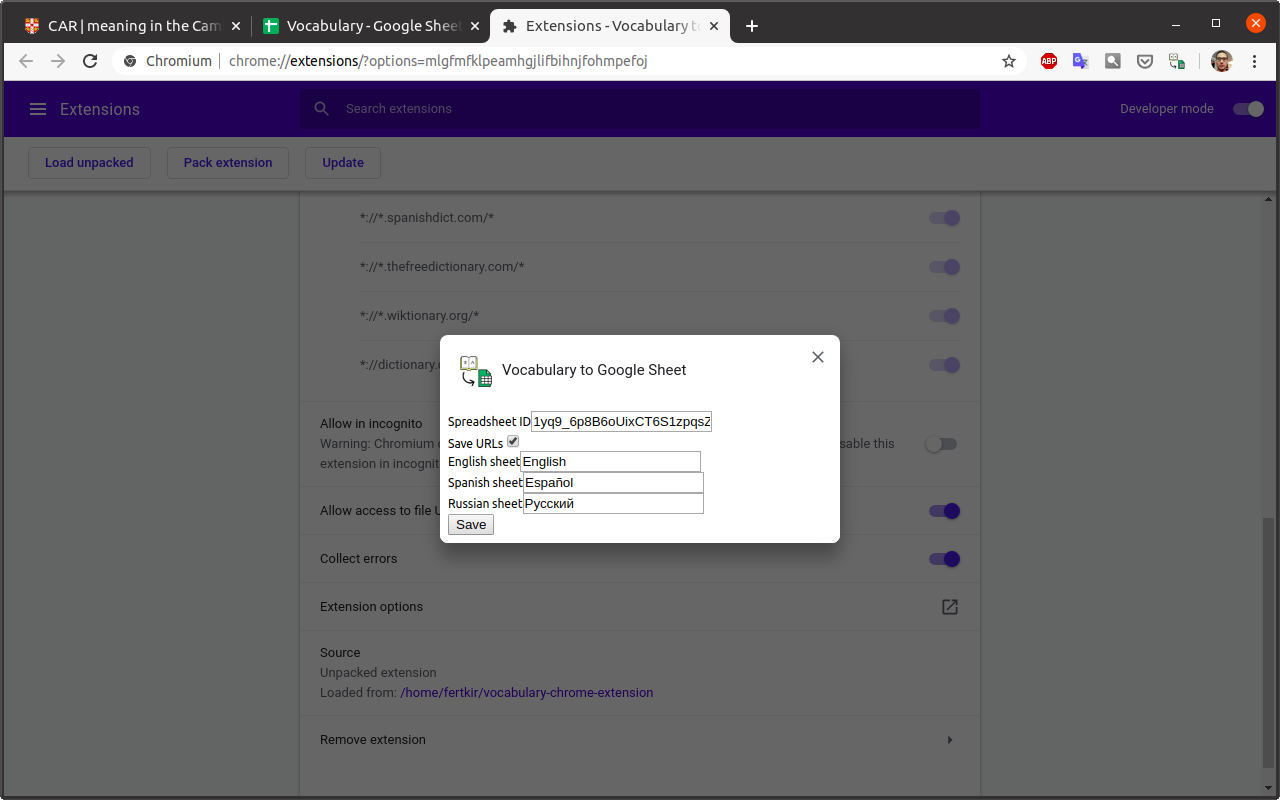The width and height of the screenshot is (1280, 800).
Task: Open Extension options external link icon
Action: (950, 607)
